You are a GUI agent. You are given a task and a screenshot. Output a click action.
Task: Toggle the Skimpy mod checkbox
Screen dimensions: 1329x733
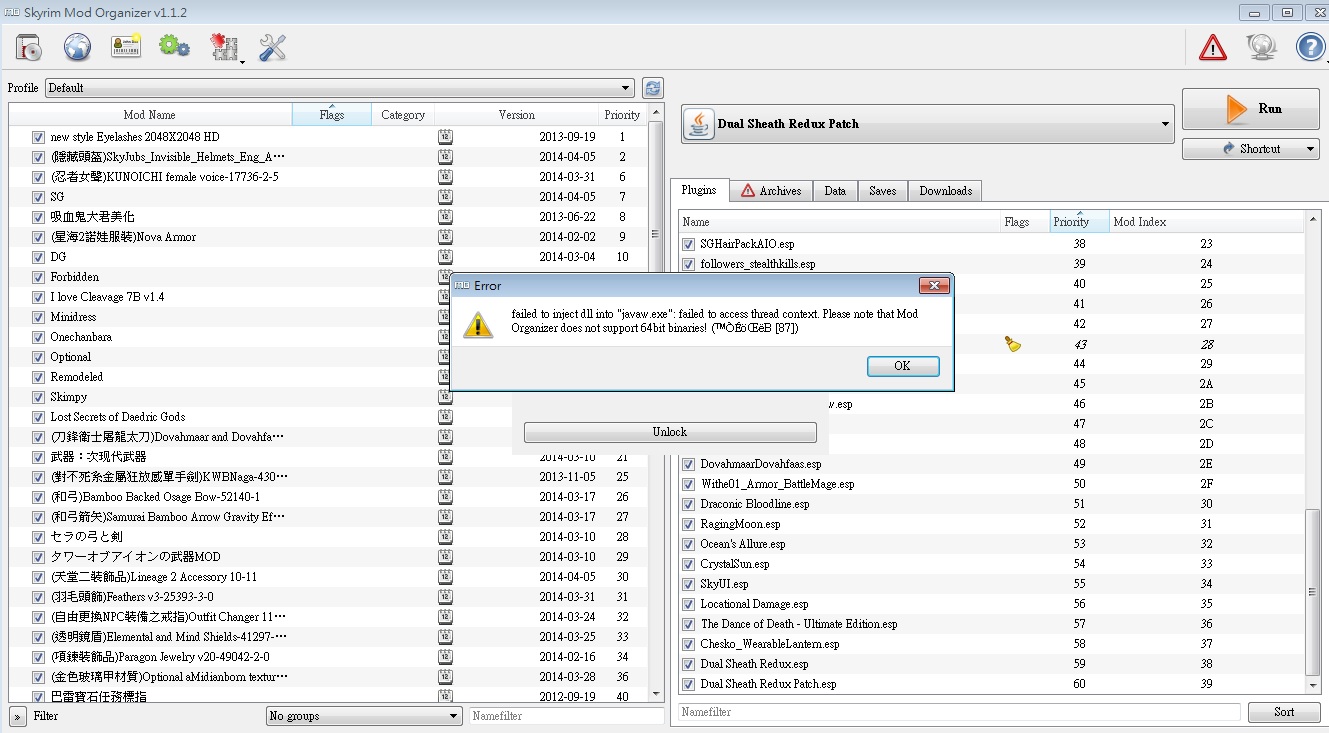point(38,397)
